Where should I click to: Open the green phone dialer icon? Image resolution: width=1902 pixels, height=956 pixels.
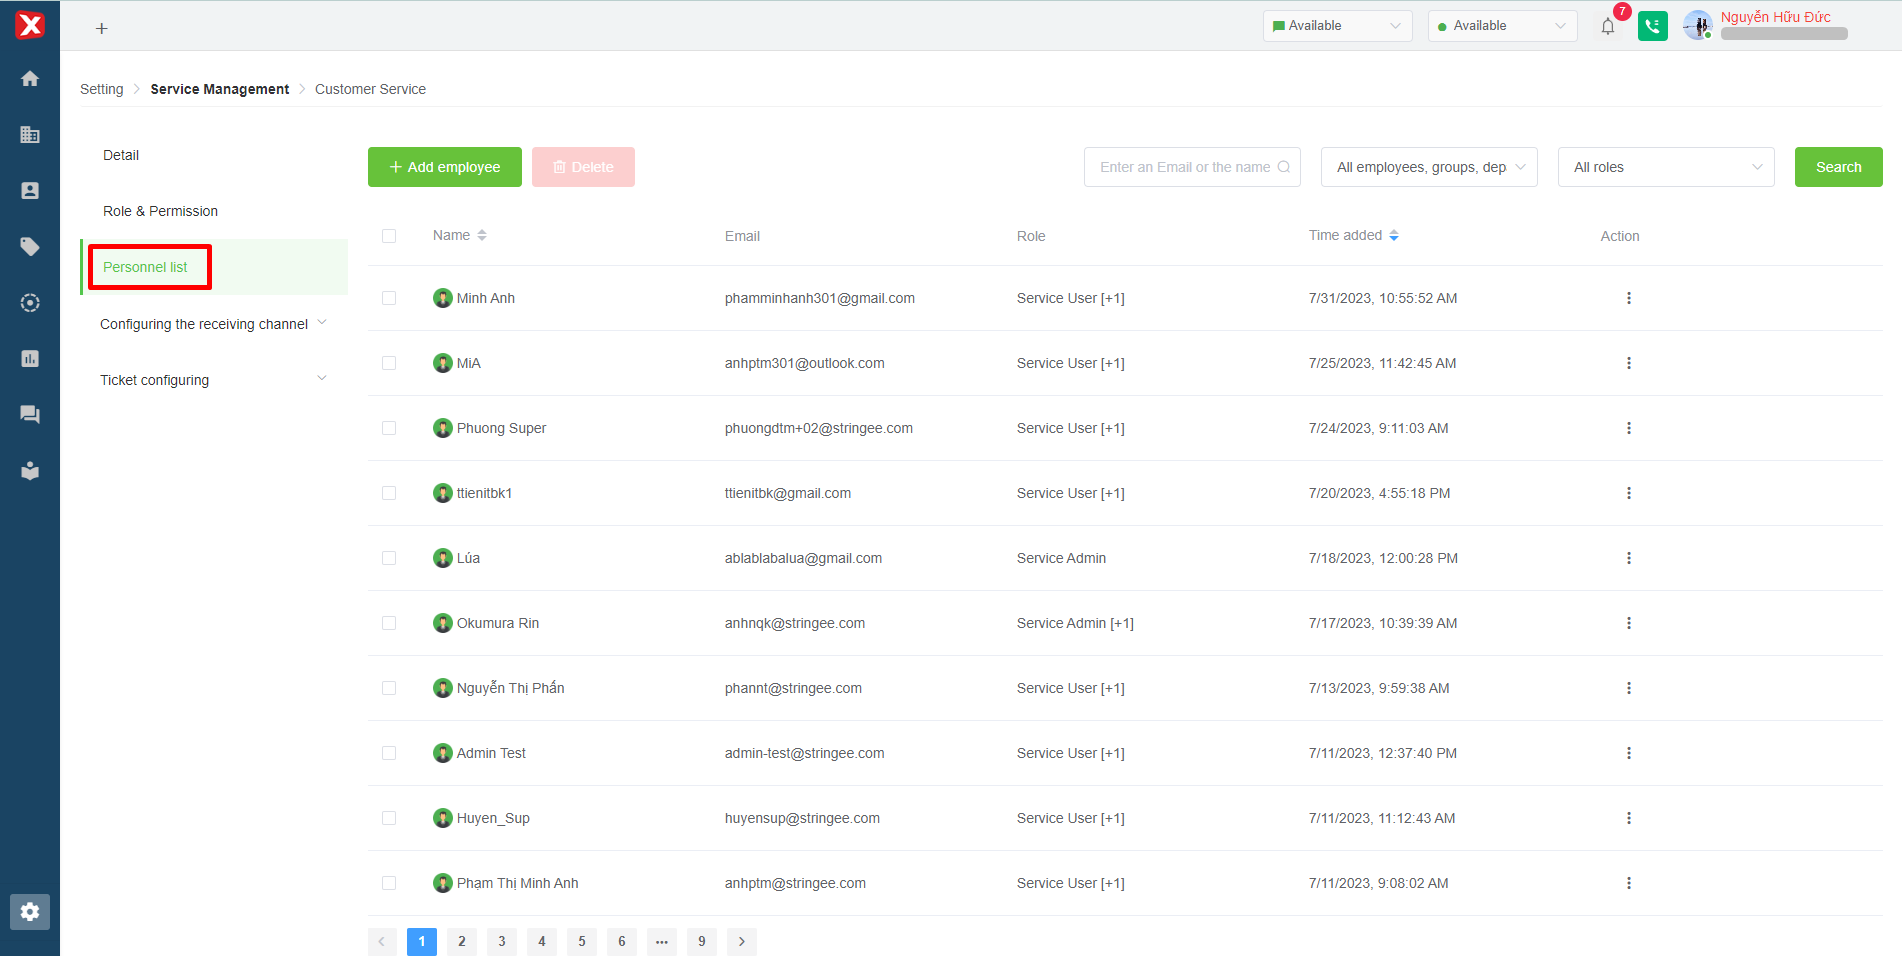tap(1653, 26)
